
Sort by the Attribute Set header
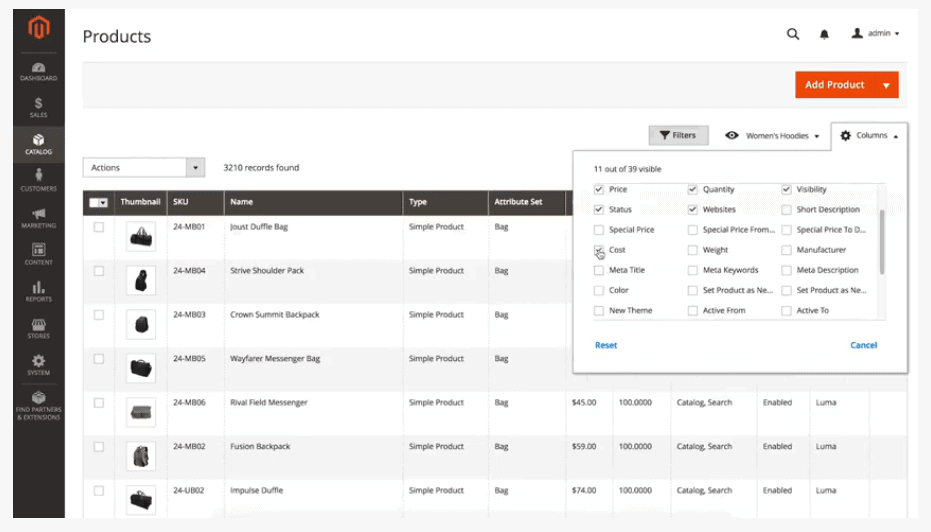(x=527, y=202)
